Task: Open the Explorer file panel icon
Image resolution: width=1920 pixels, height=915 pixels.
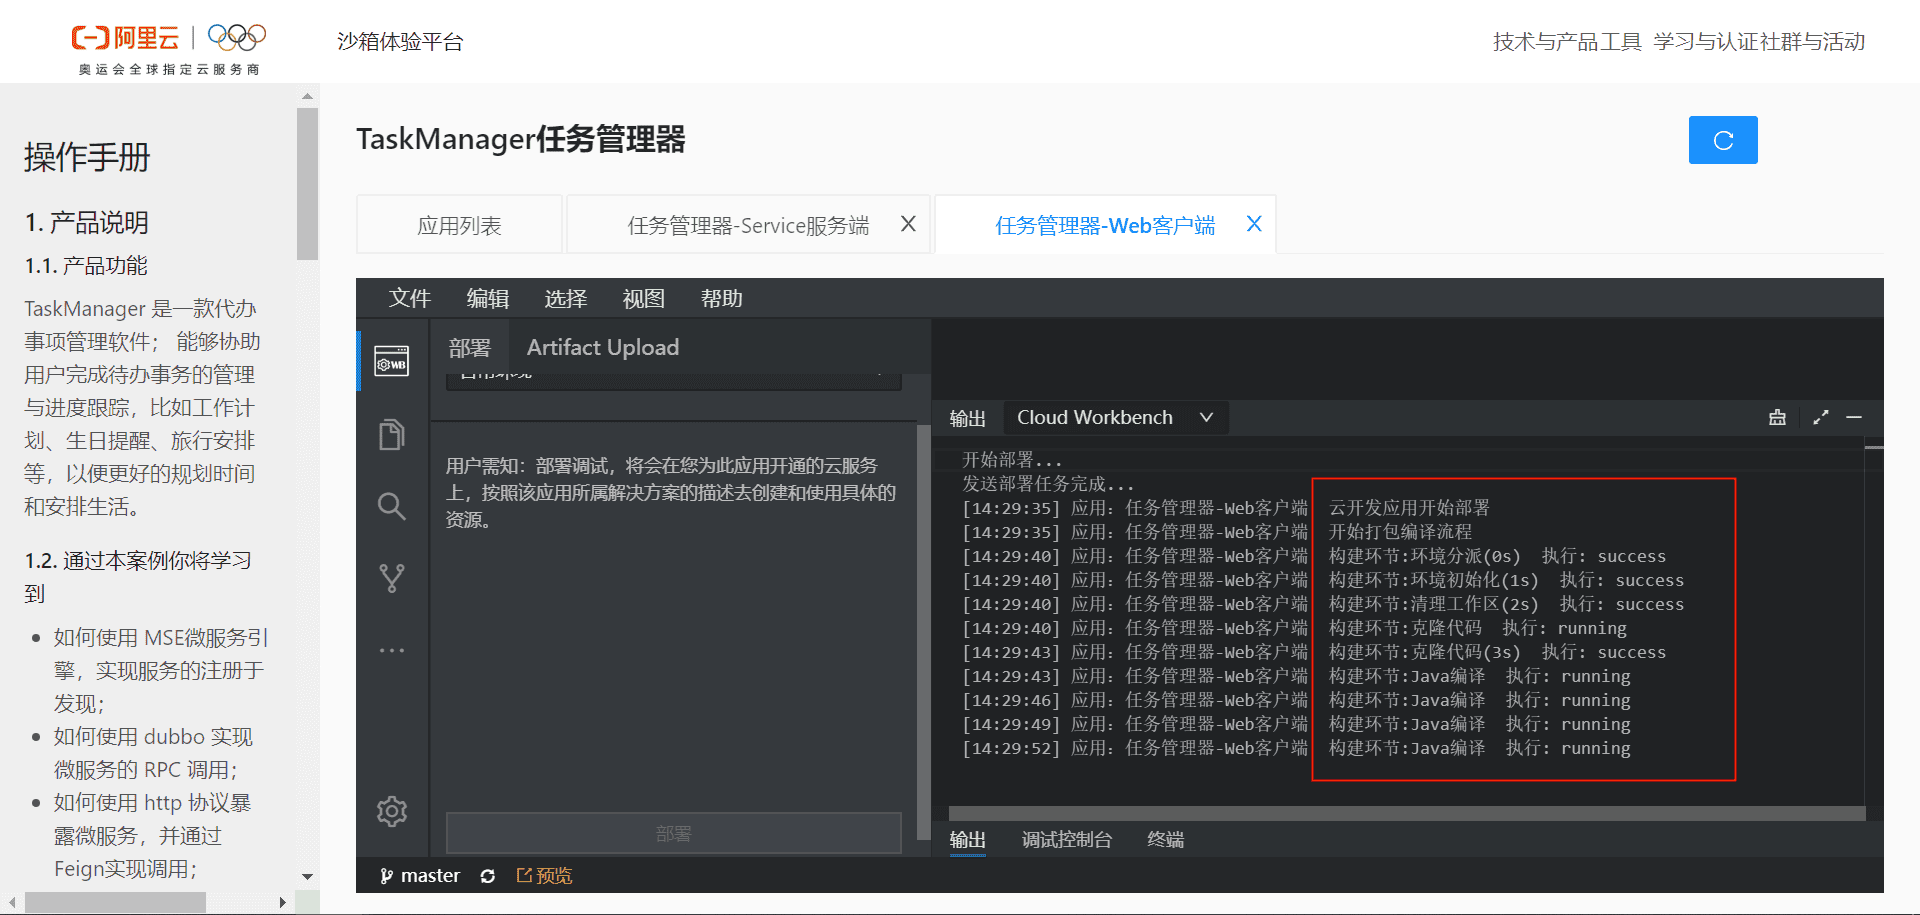Action: (x=391, y=434)
